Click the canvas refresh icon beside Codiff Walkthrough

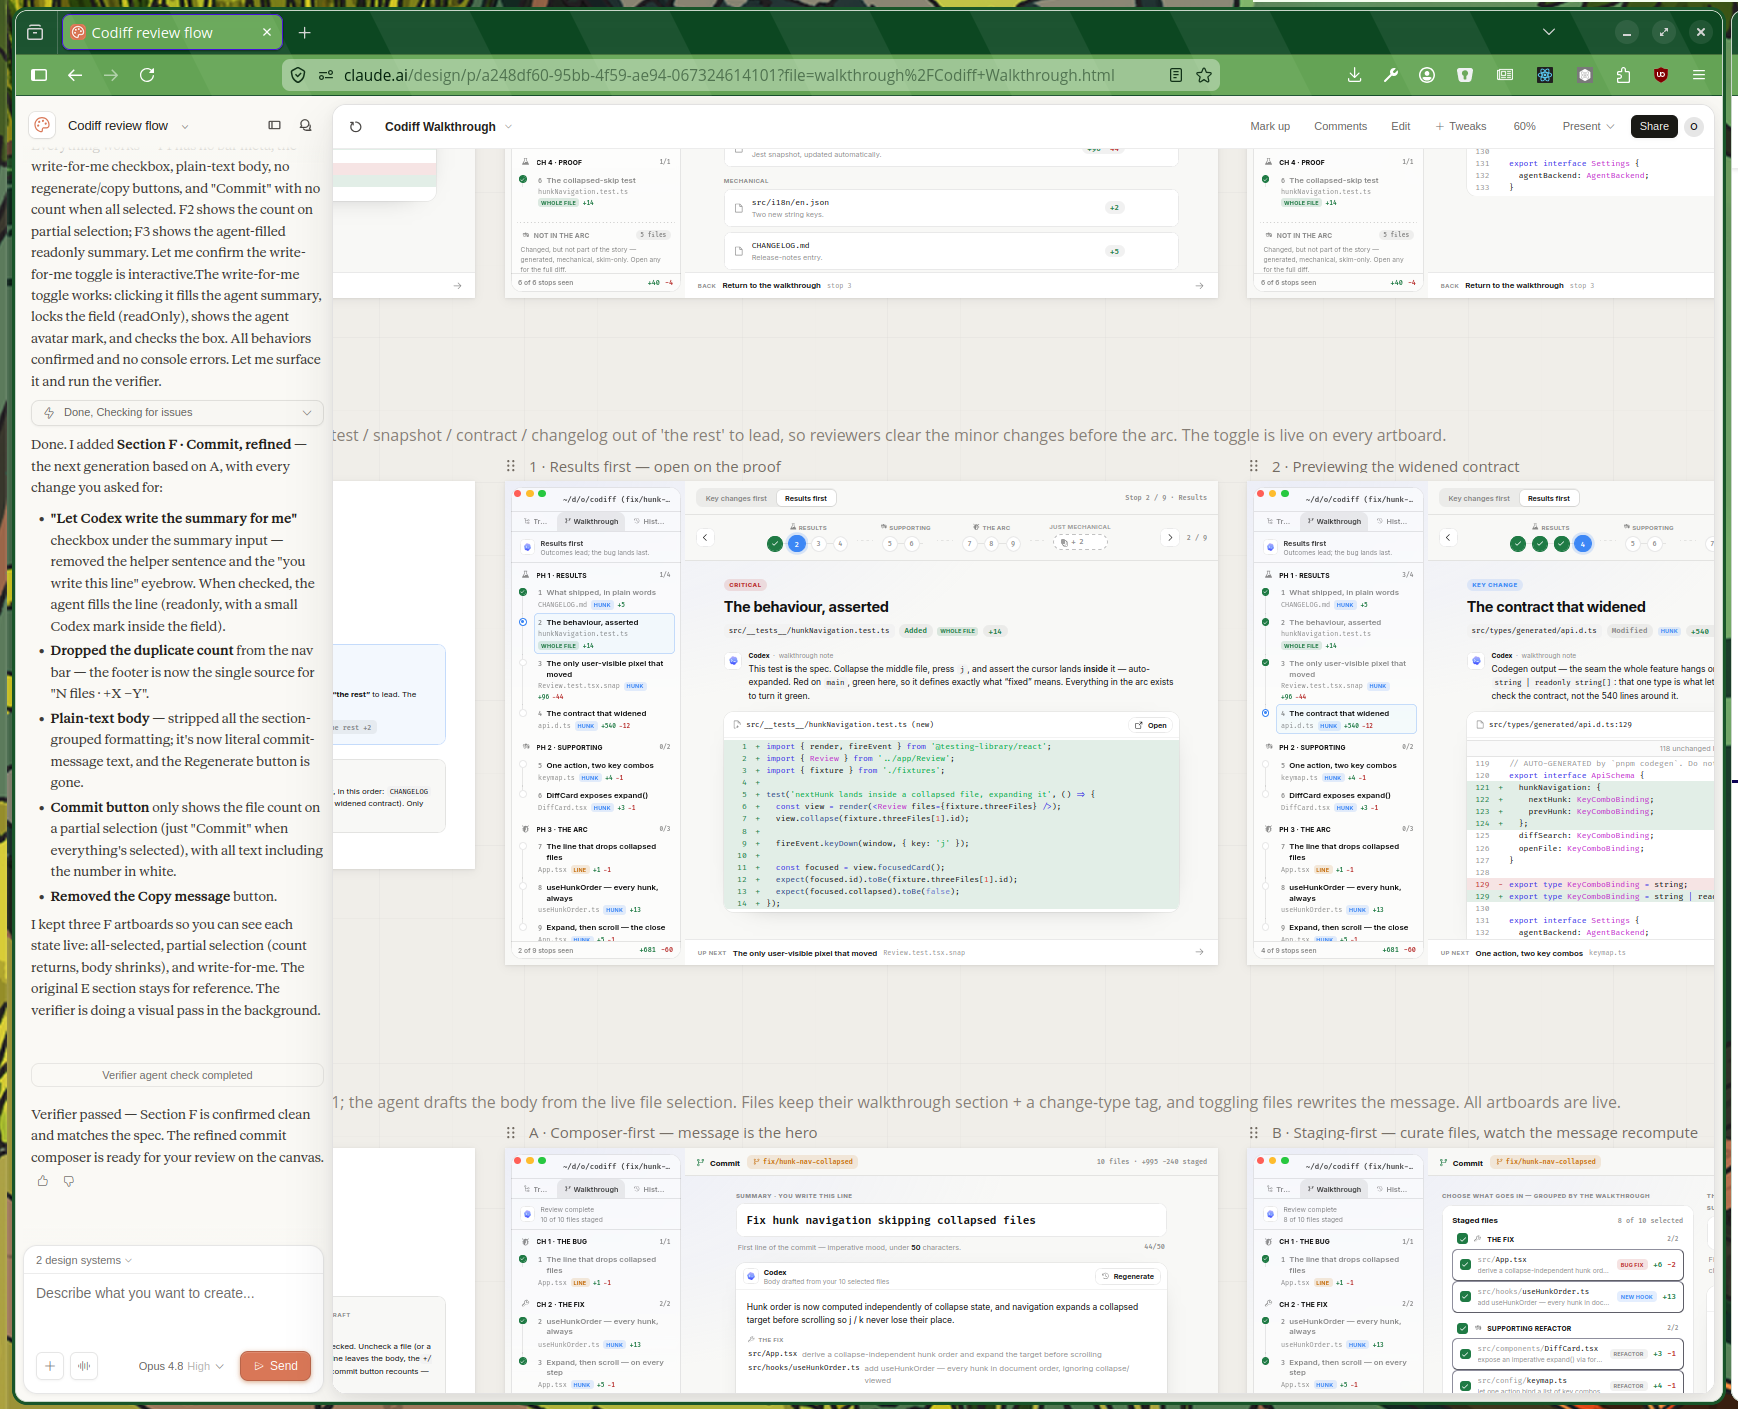coord(355,127)
